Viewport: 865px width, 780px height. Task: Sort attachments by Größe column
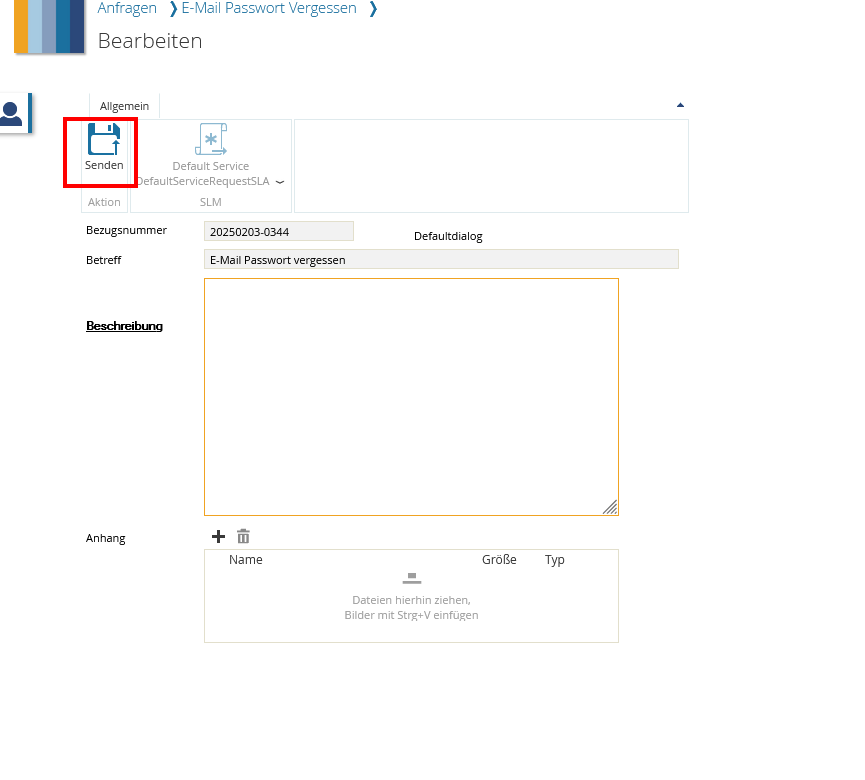[499, 560]
